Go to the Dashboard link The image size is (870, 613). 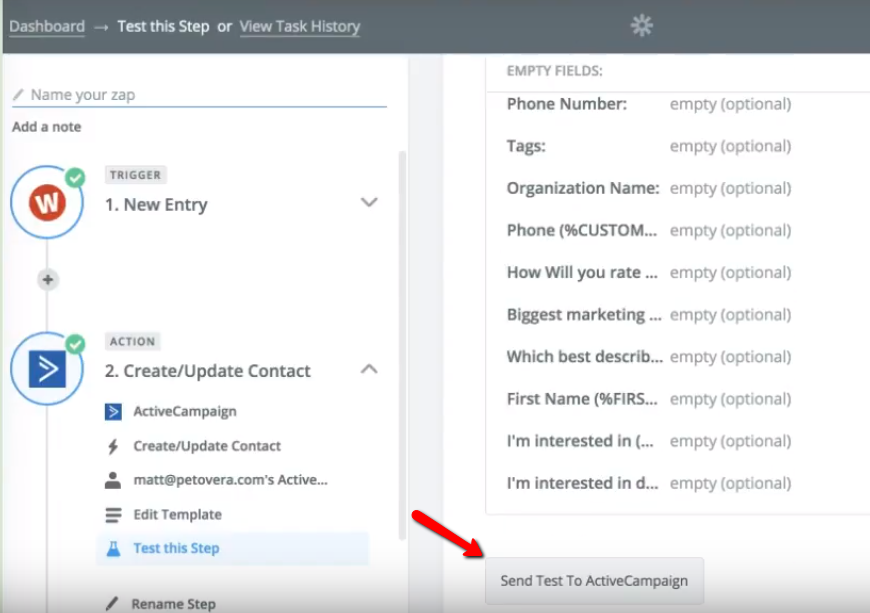tap(47, 26)
